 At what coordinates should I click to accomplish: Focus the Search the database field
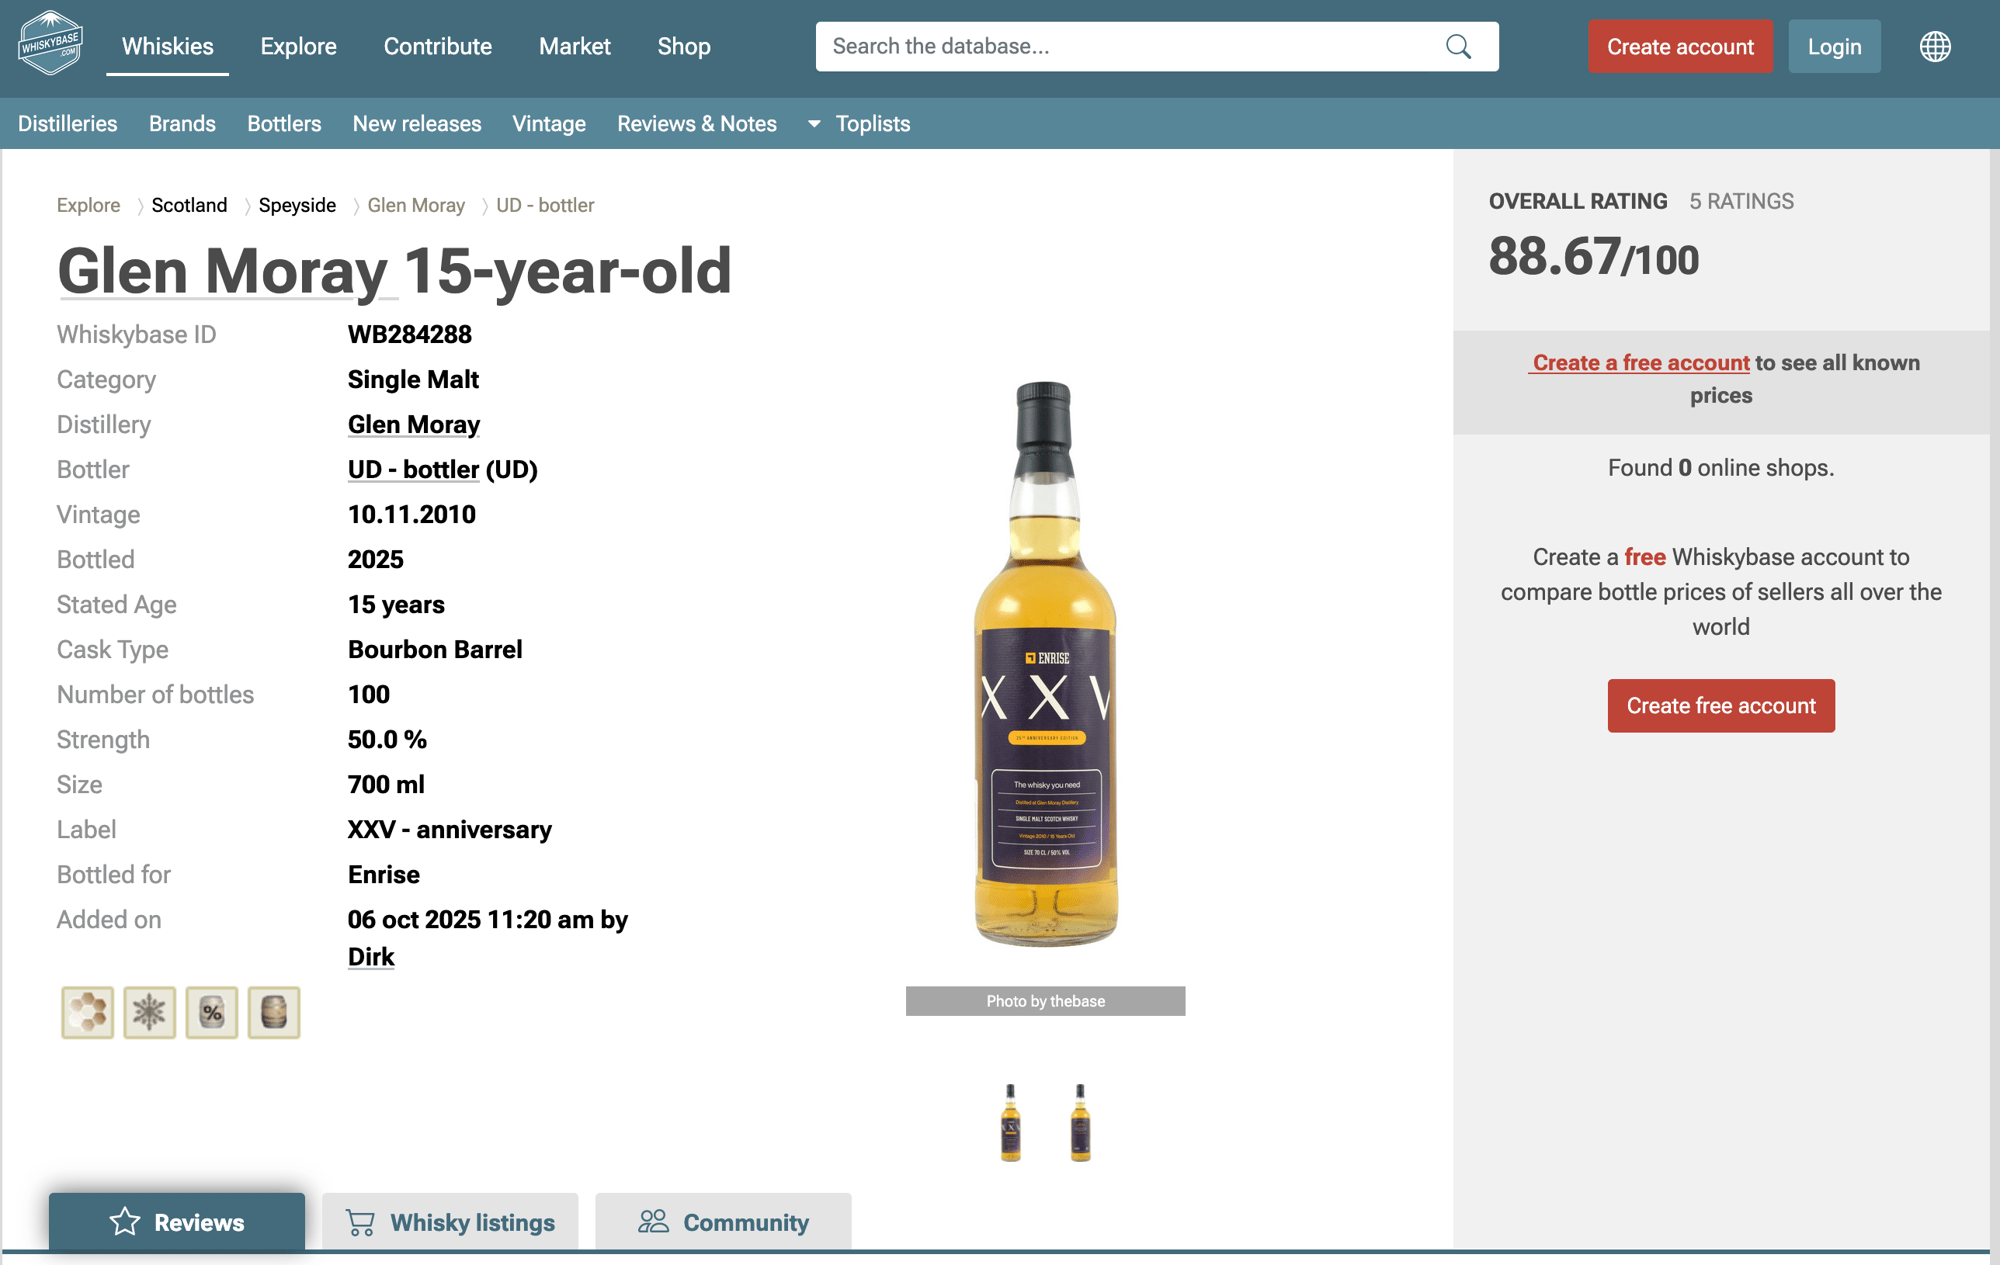[1130, 47]
